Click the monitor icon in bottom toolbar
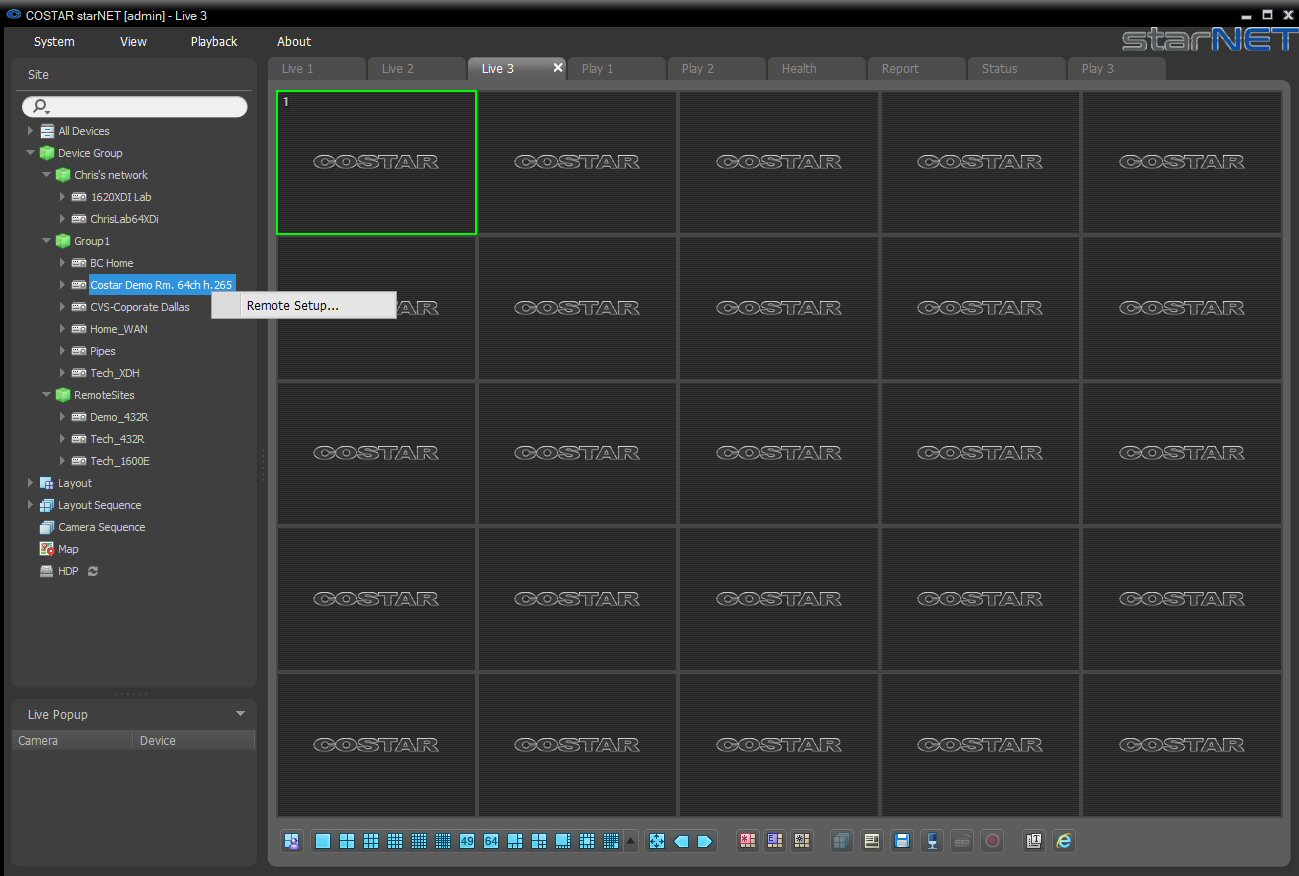1299x876 pixels. [932, 841]
